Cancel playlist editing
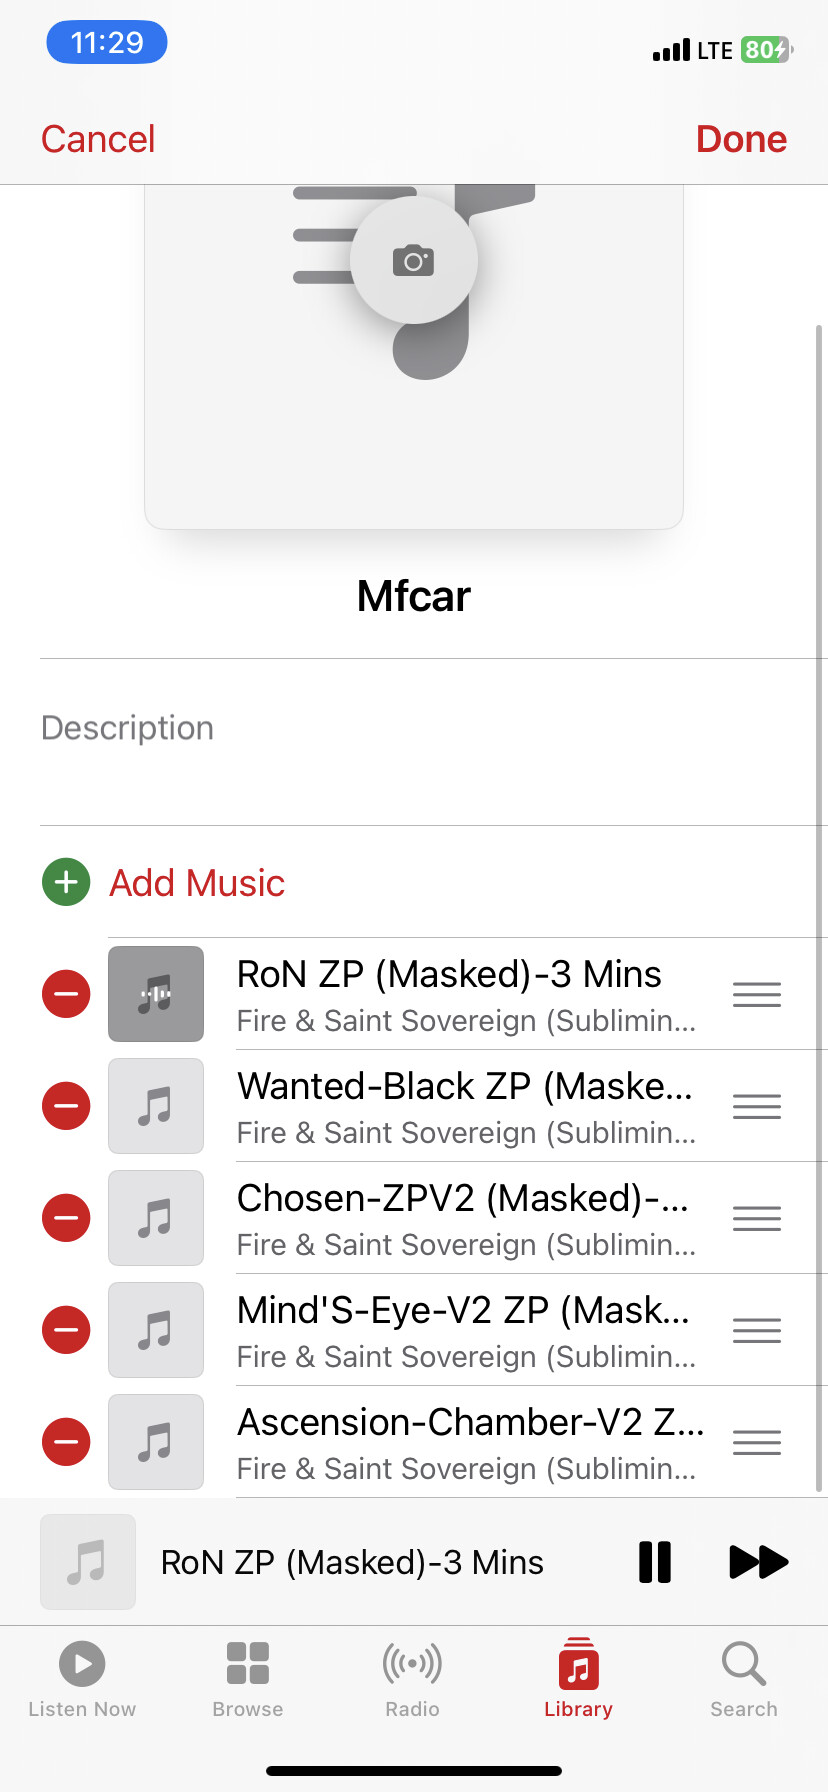 coord(98,139)
